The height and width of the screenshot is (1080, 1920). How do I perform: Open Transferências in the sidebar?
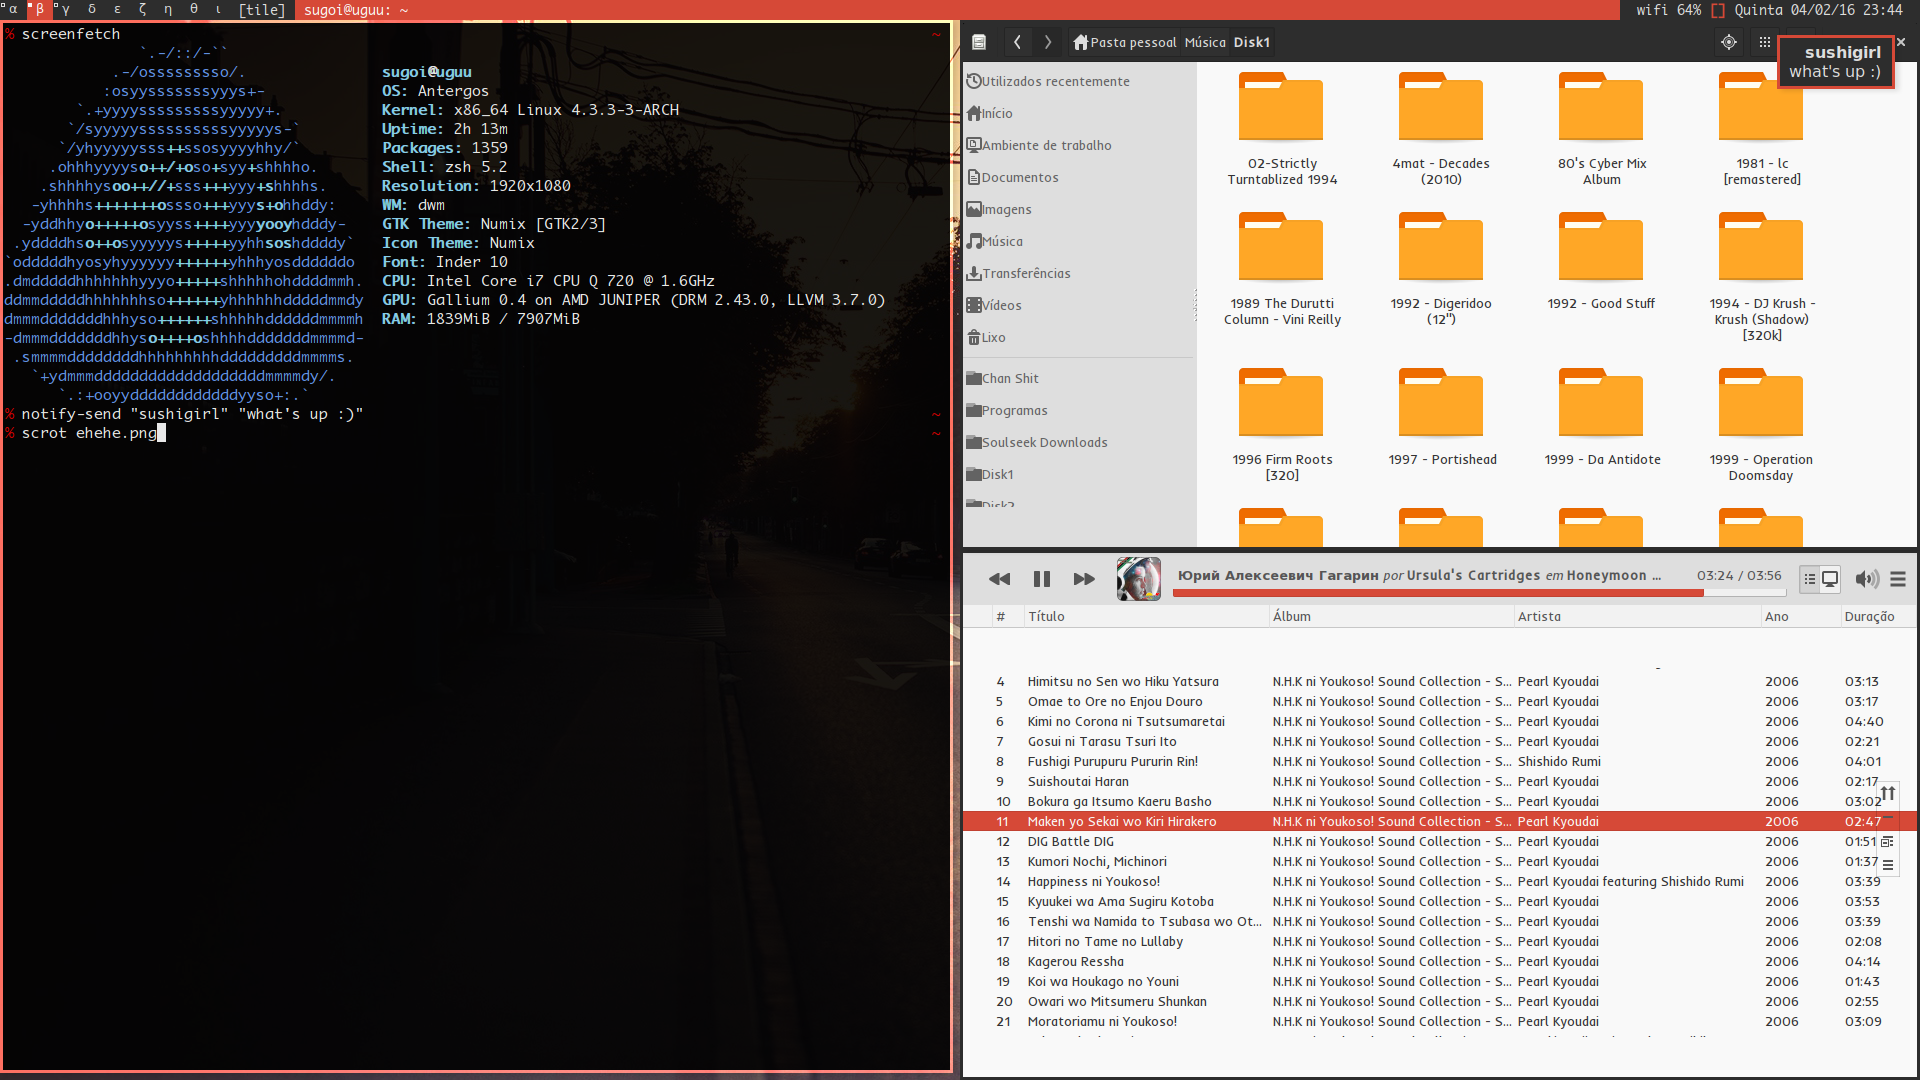pyautogui.click(x=1025, y=273)
